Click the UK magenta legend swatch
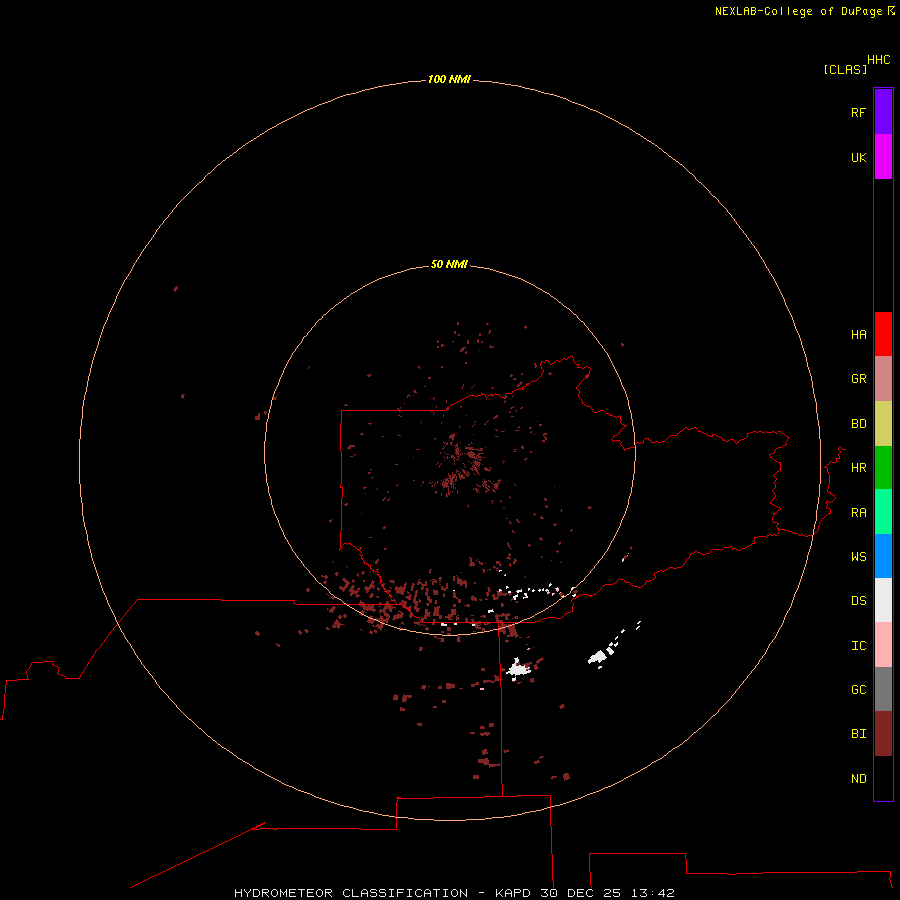Screen dimensions: 900x900 pyautogui.click(x=883, y=157)
